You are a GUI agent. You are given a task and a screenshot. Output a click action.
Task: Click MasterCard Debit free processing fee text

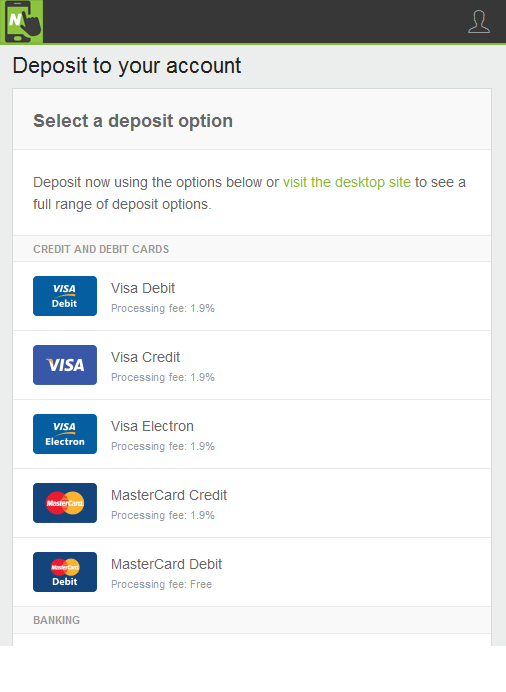click(x=161, y=584)
